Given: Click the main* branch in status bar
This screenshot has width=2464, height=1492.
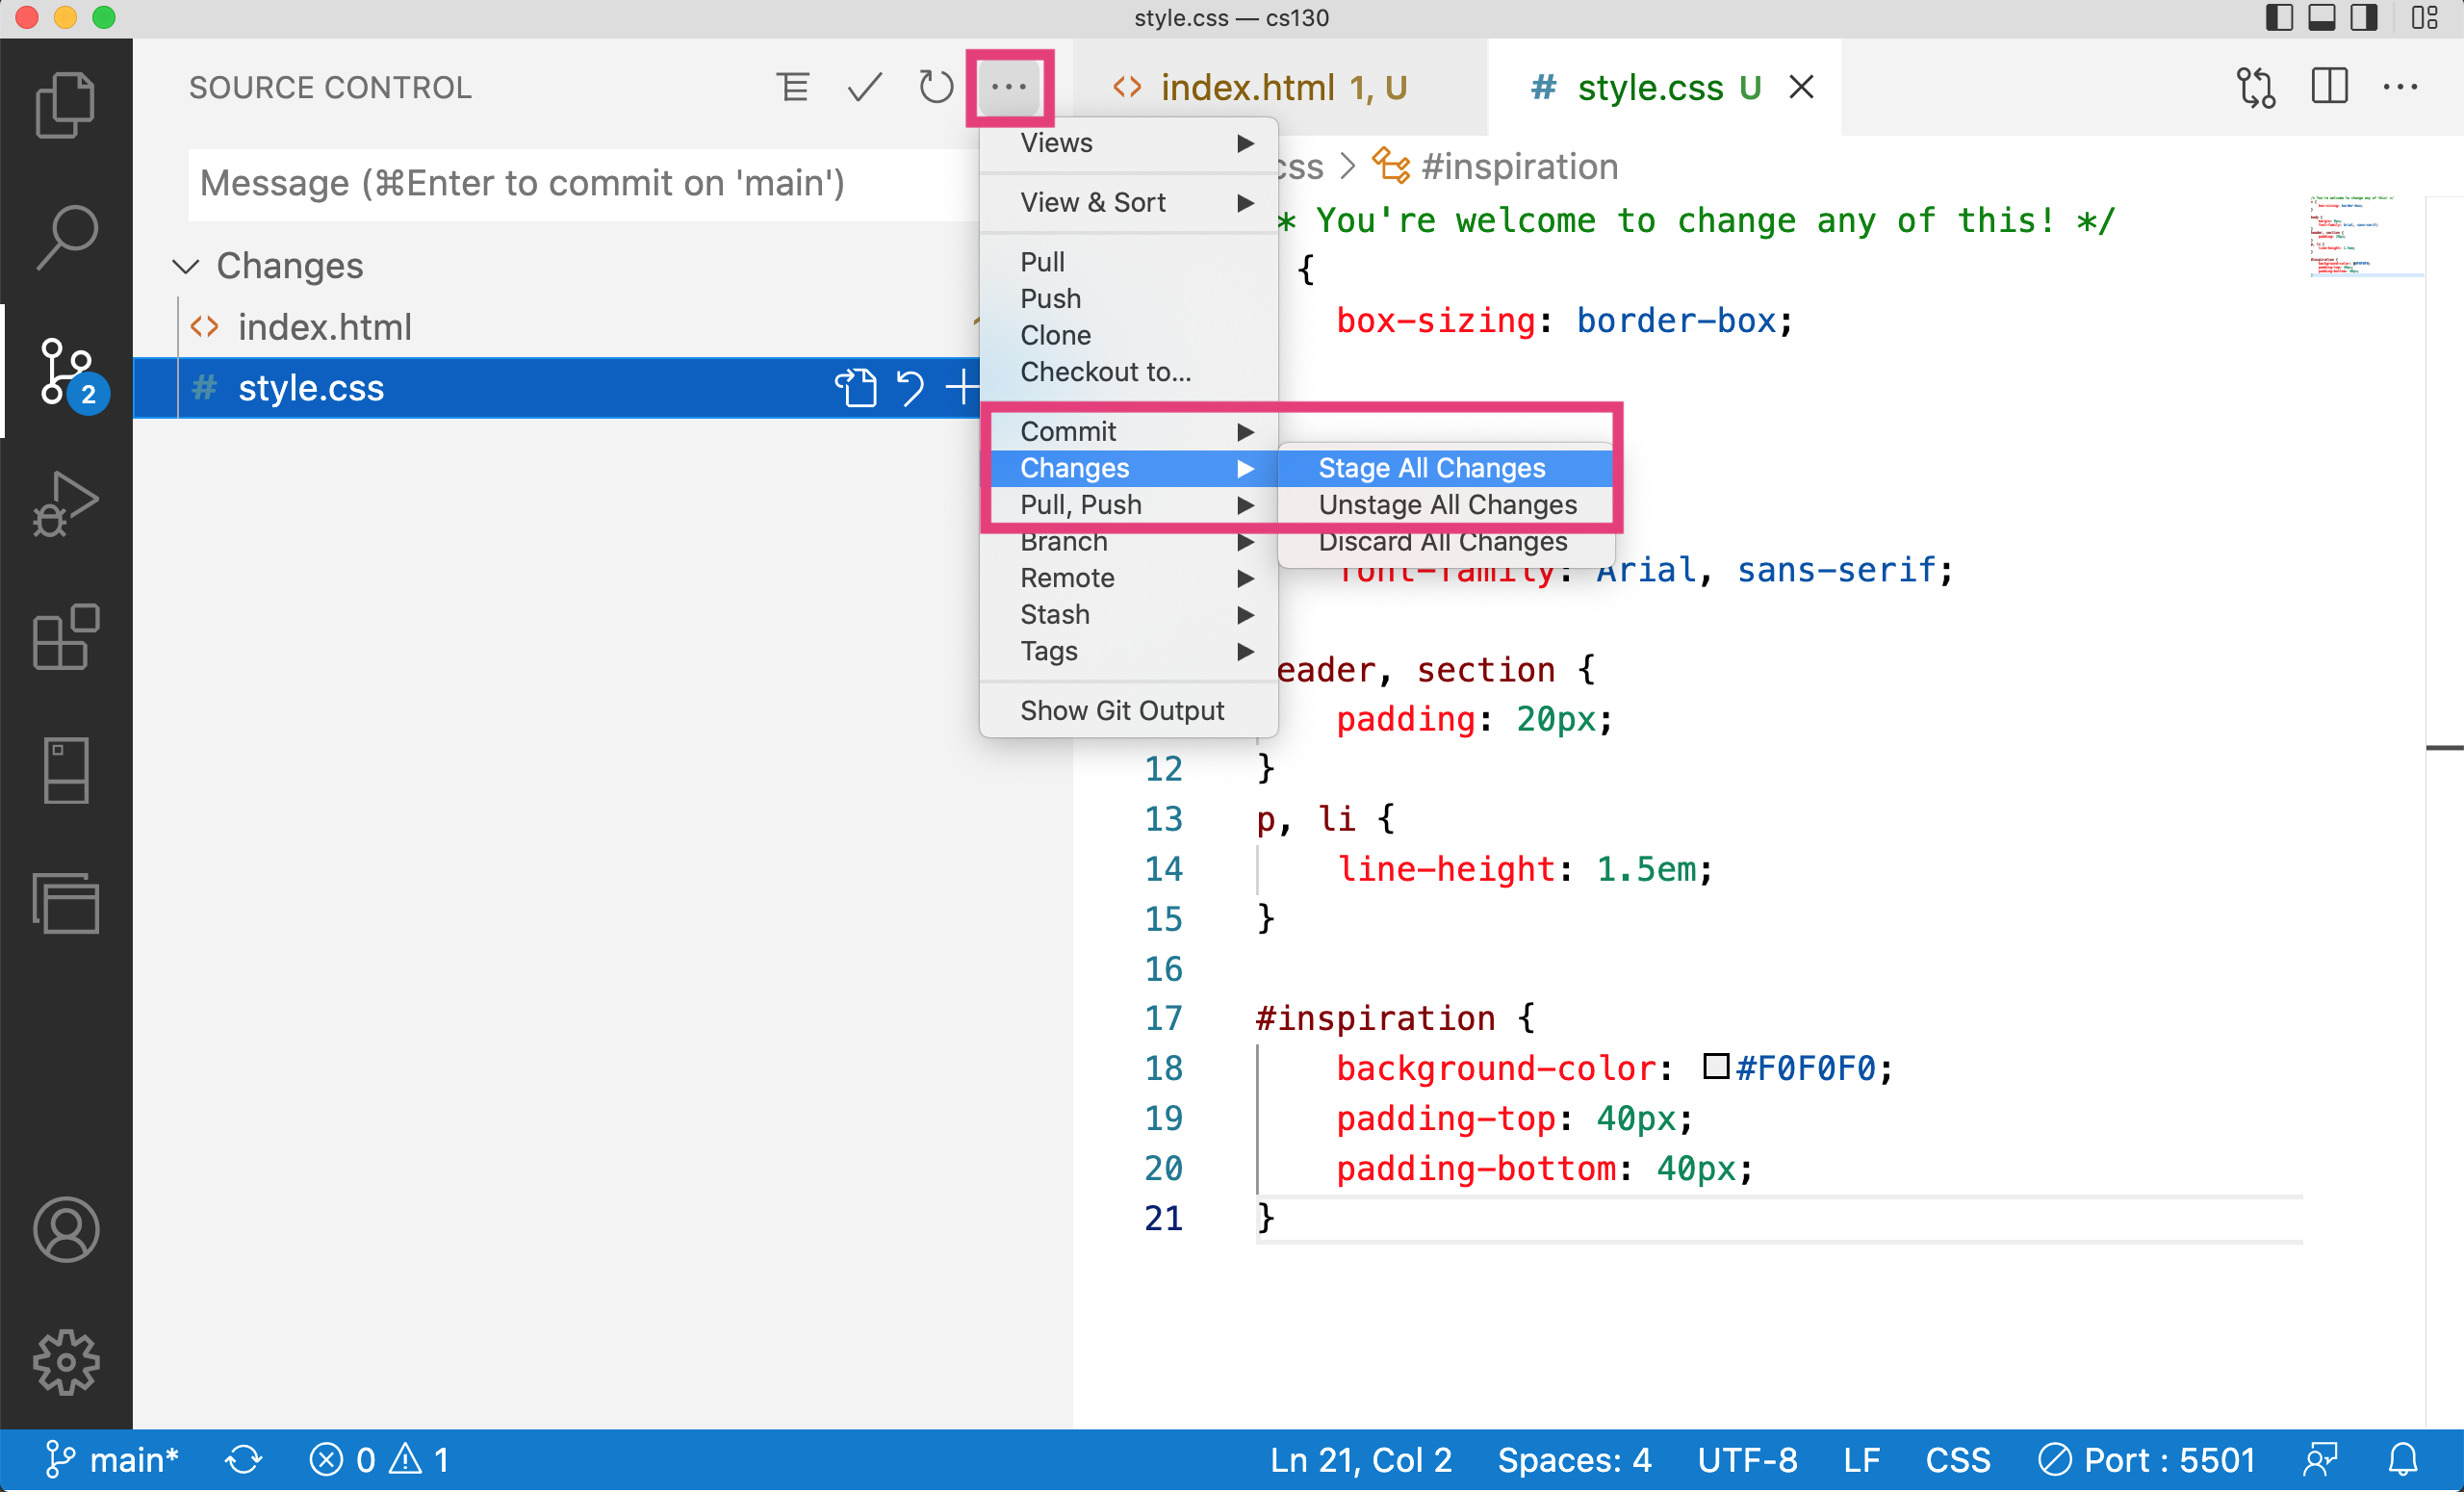Looking at the screenshot, I should pyautogui.click(x=113, y=1460).
